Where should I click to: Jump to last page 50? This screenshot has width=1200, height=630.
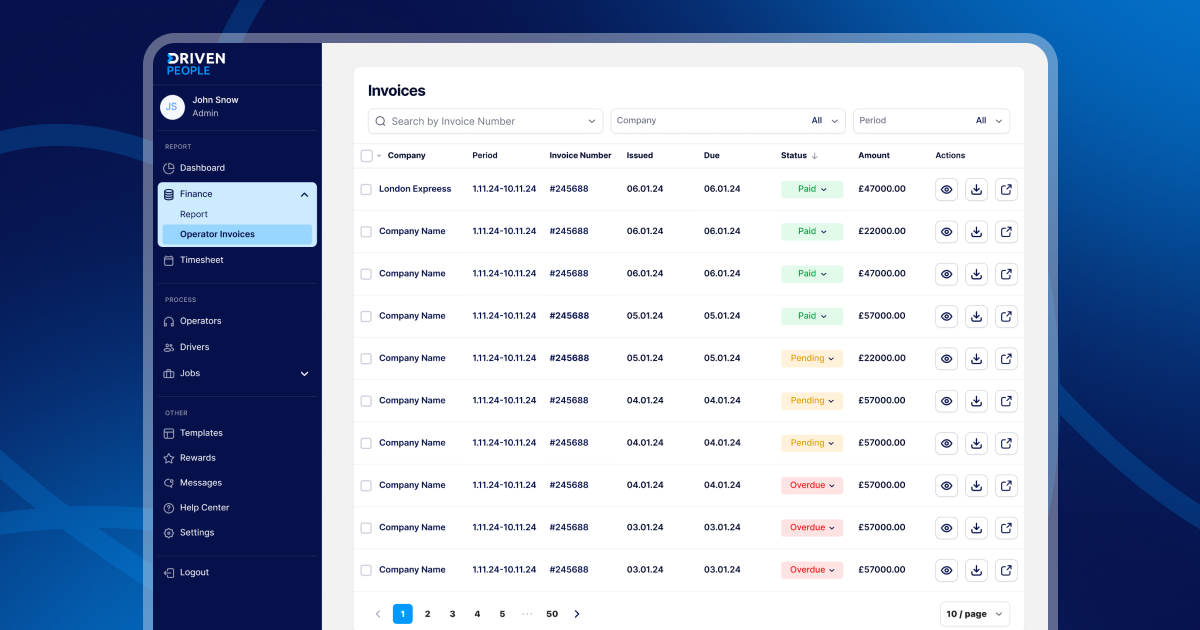tap(552, 614)
